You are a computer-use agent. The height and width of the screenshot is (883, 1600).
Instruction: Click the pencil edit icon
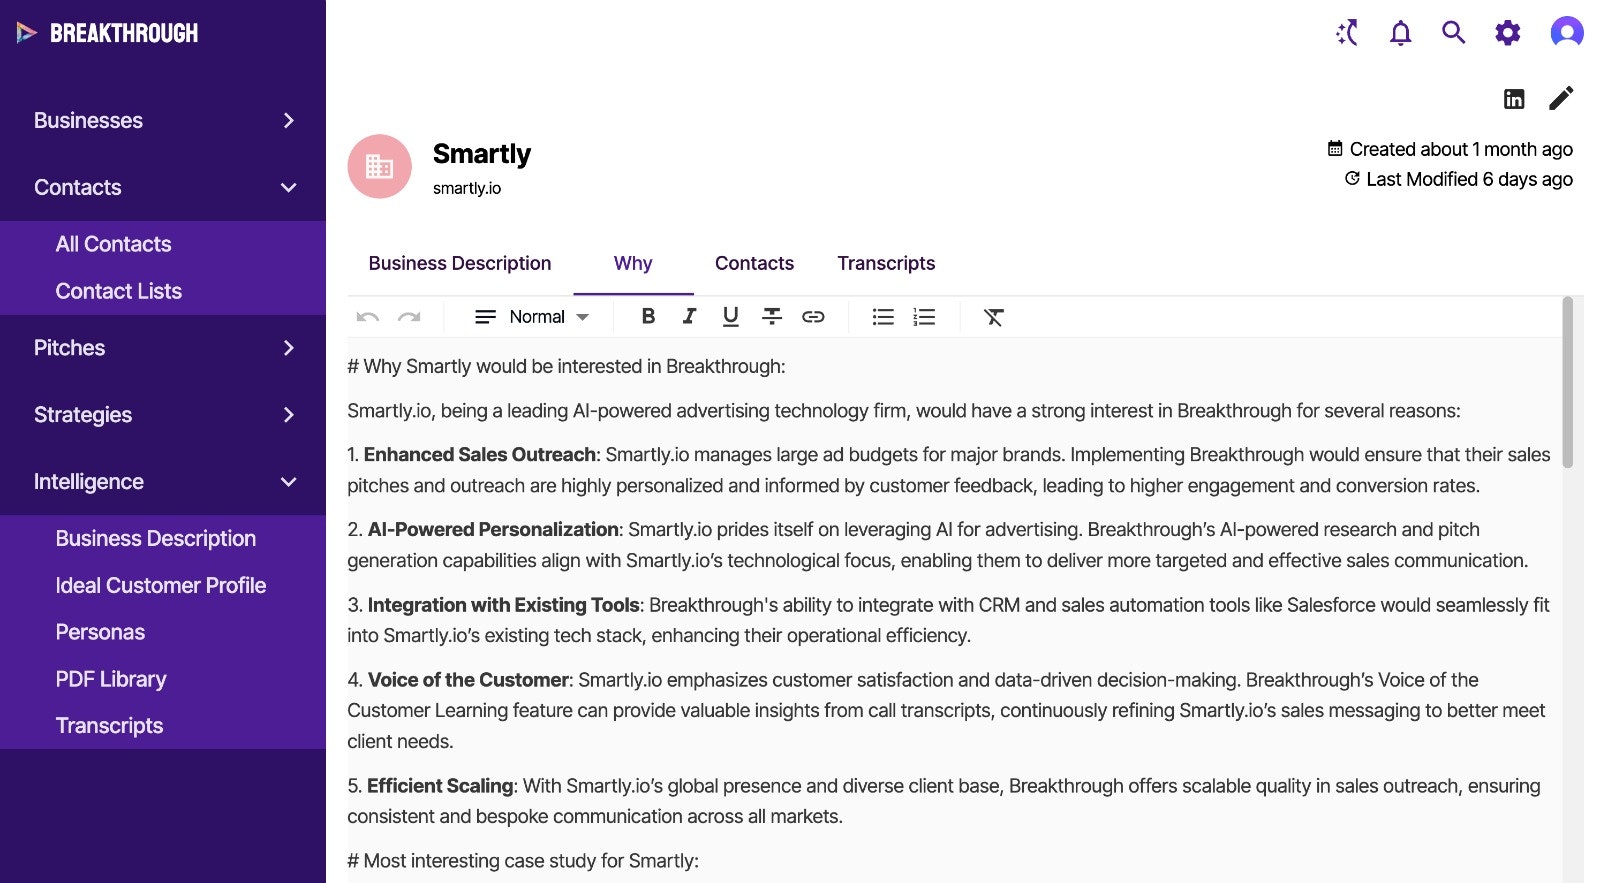(x=1561, y=98)
